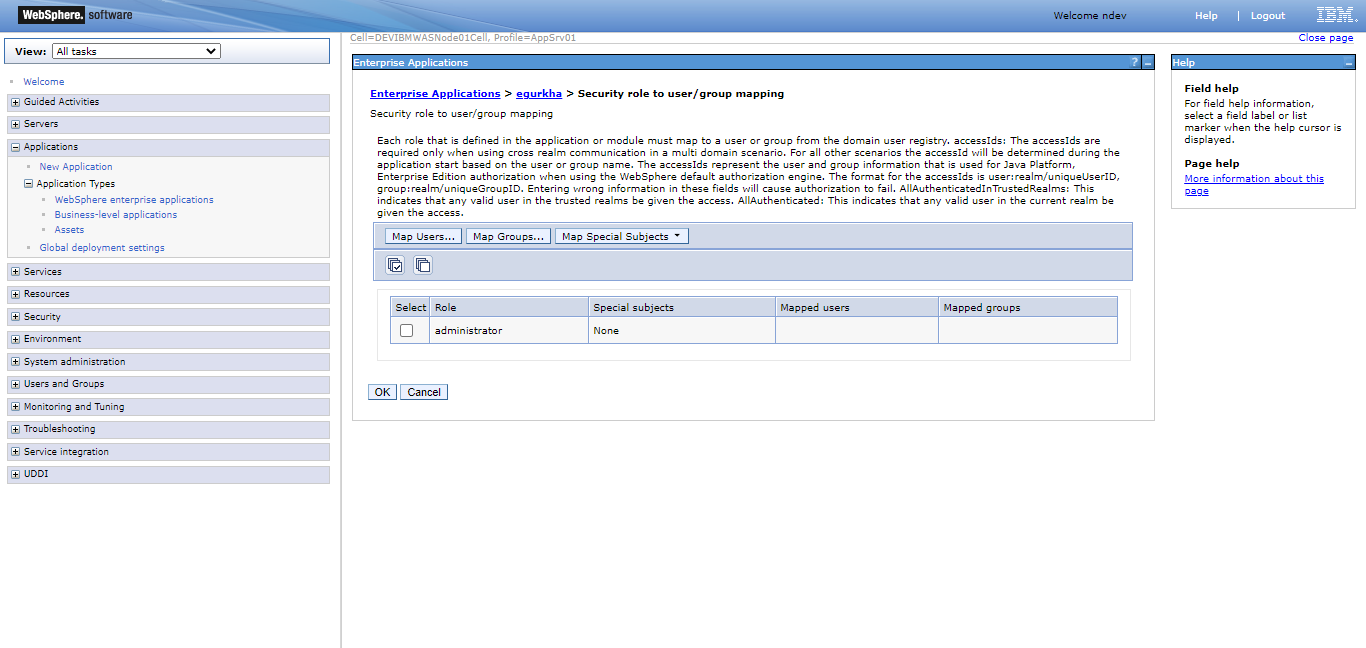Open Global deployment settings link

click(x=102, y=248)
